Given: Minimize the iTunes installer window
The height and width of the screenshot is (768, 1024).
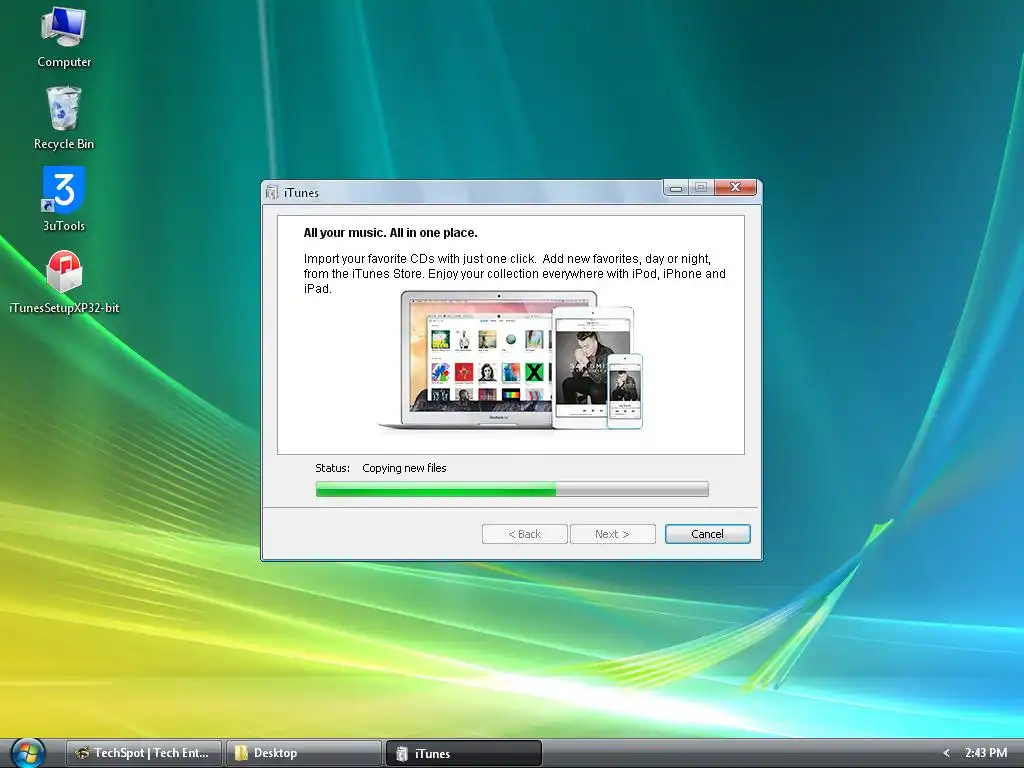Looking at the screenshot, I should coord(676,188).
